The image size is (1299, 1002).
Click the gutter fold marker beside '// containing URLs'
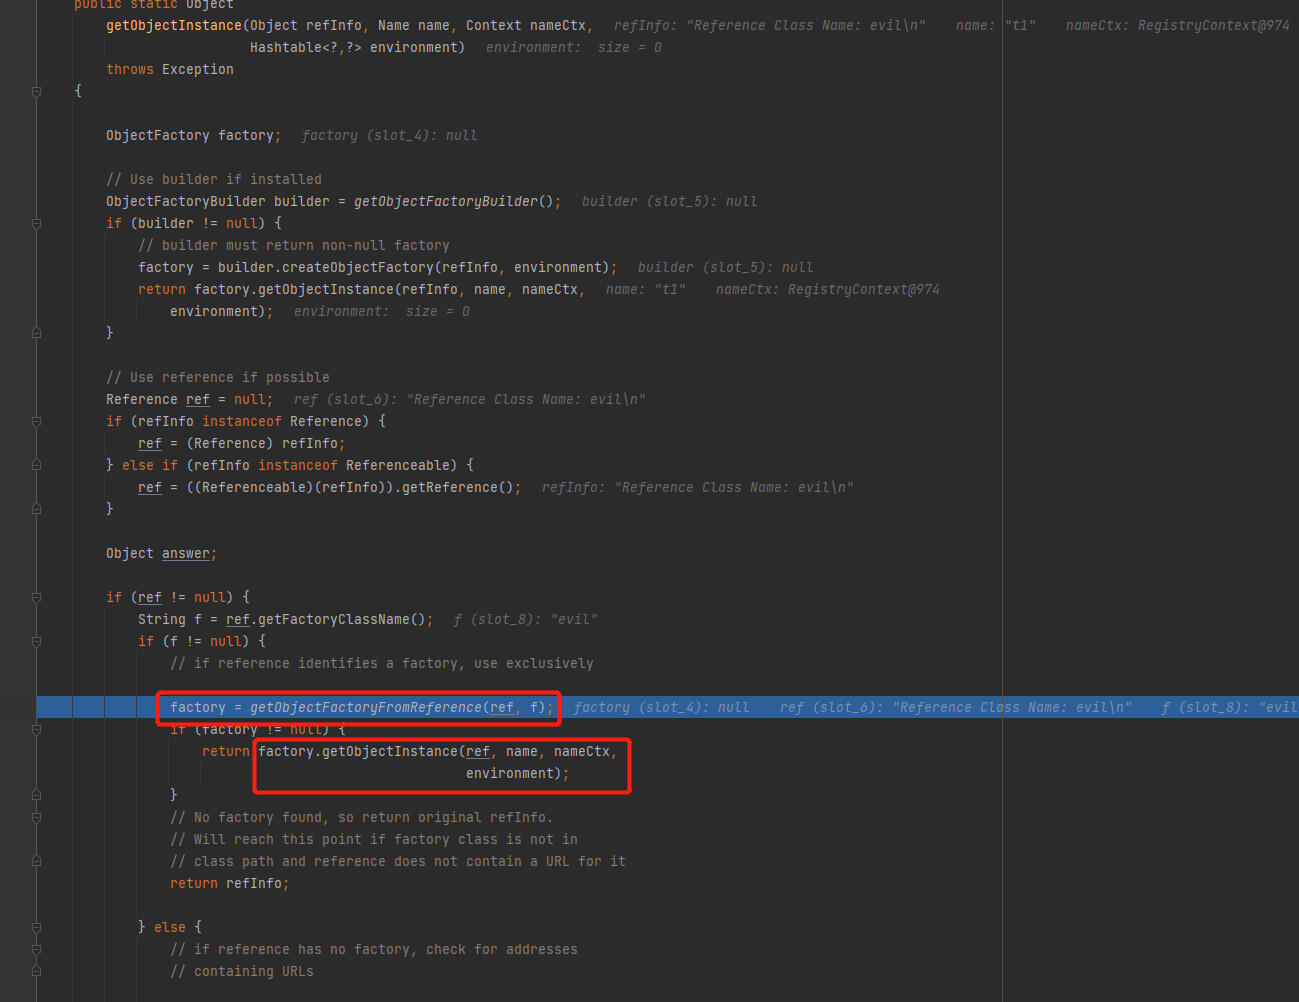tap(37, 971)
